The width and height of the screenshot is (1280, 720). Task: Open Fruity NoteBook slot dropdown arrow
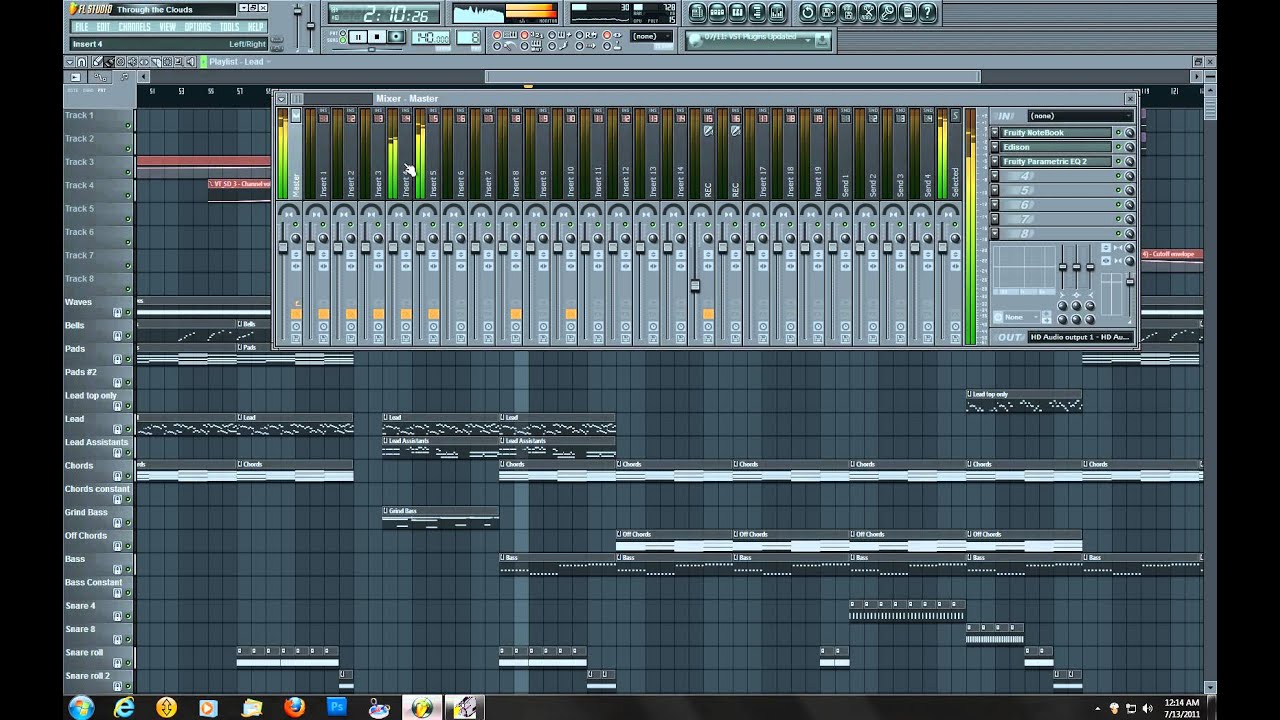tap(995, 133)
